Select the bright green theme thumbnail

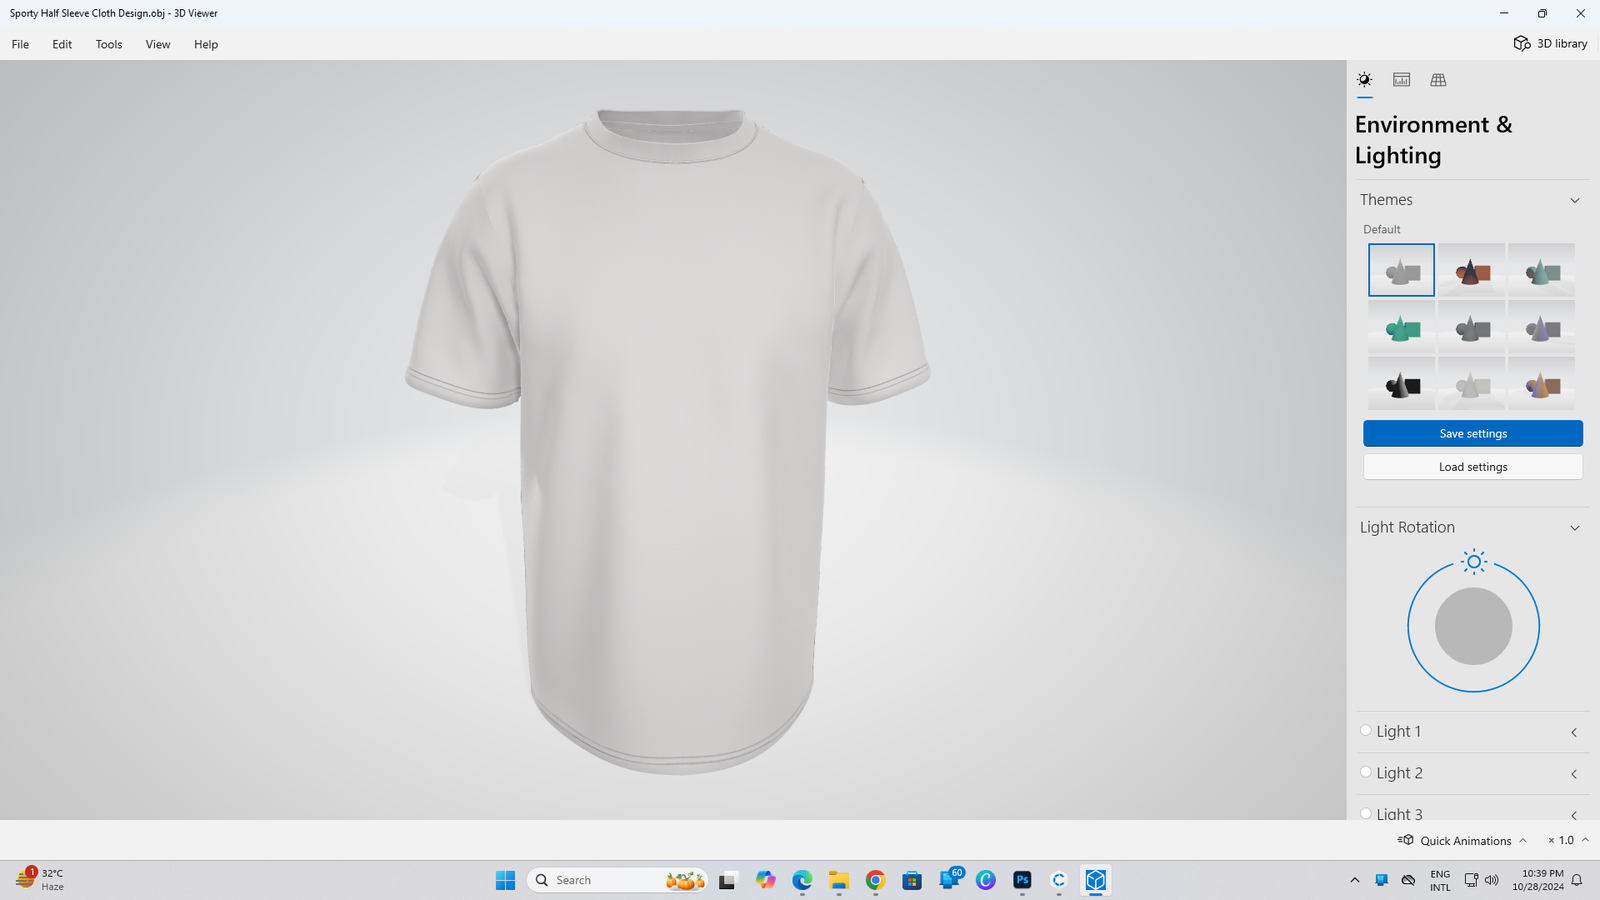click(x=1401, y=327)
